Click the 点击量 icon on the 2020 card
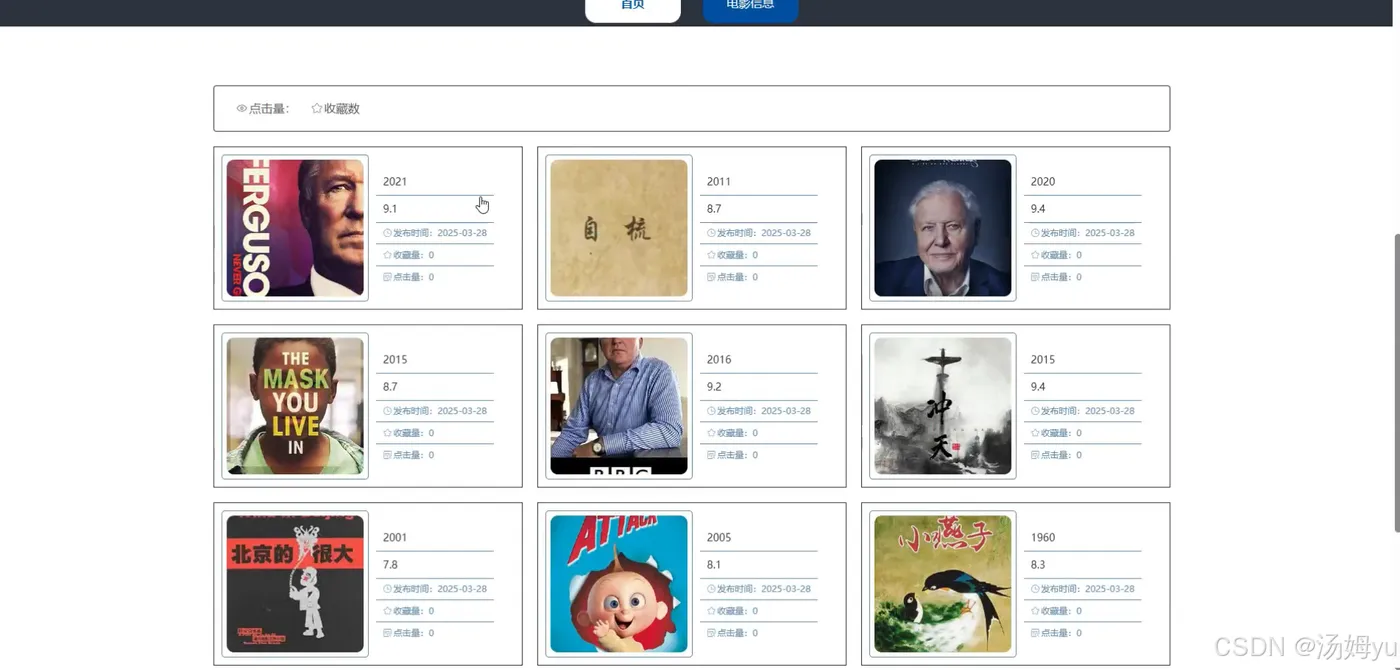Viewport: 1400px width, 670px height. pyautogui.click(x=1035, y=277)
